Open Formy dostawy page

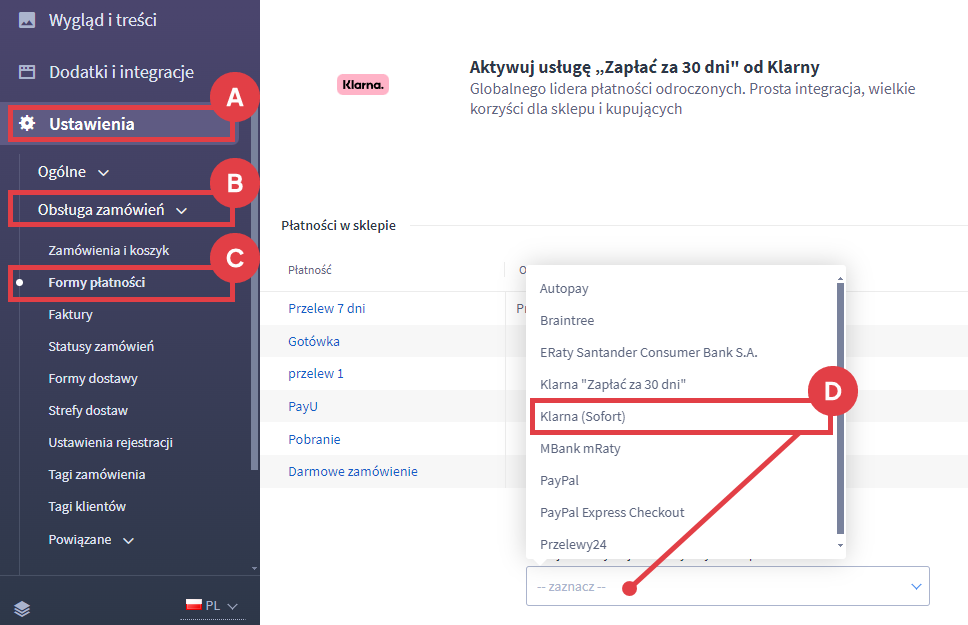point(93,379)
